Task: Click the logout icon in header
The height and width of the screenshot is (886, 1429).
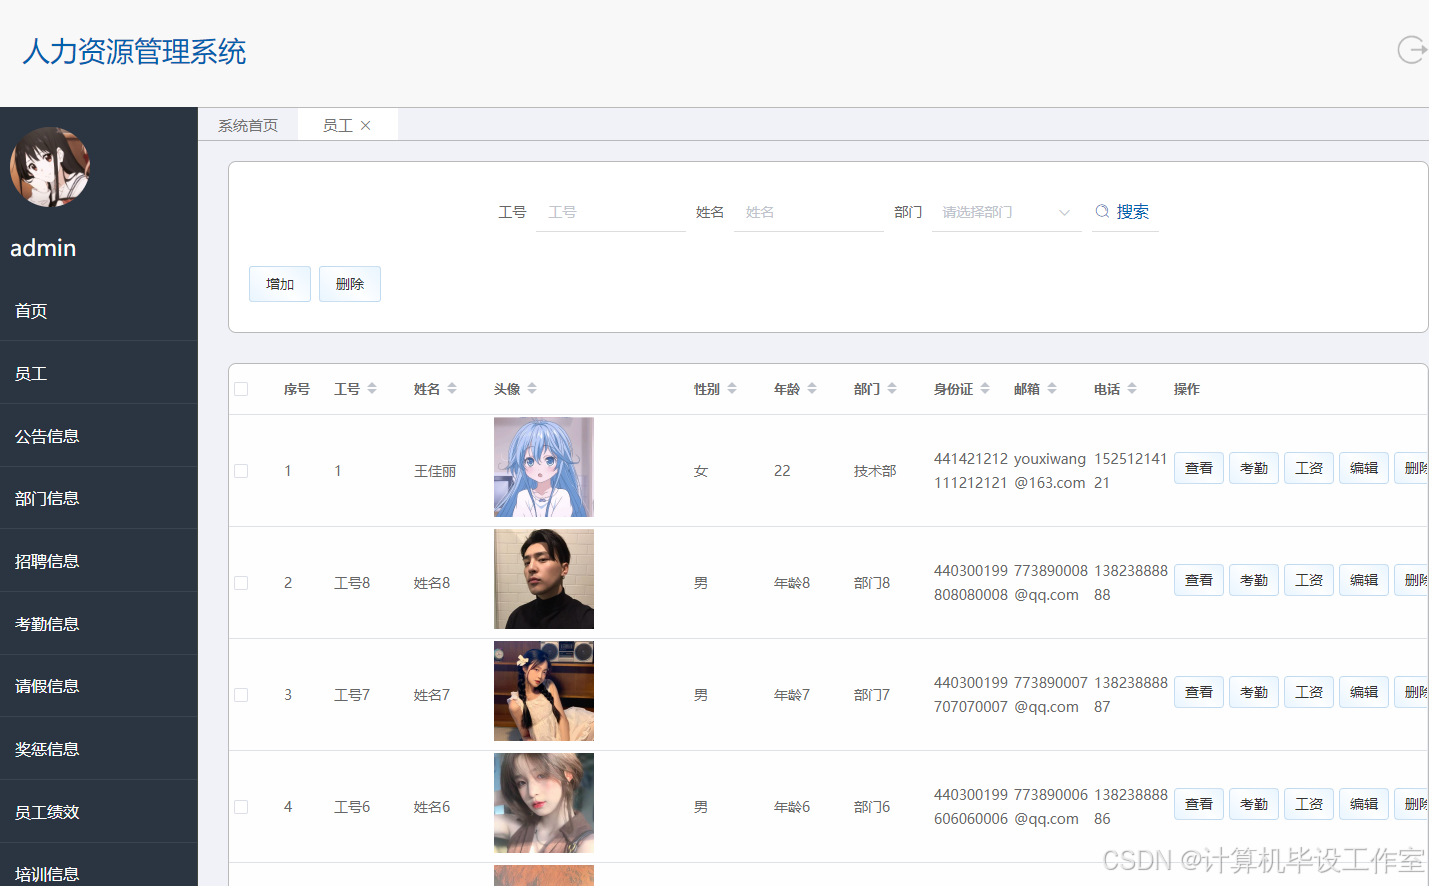Action: [x=1412, y=49]
